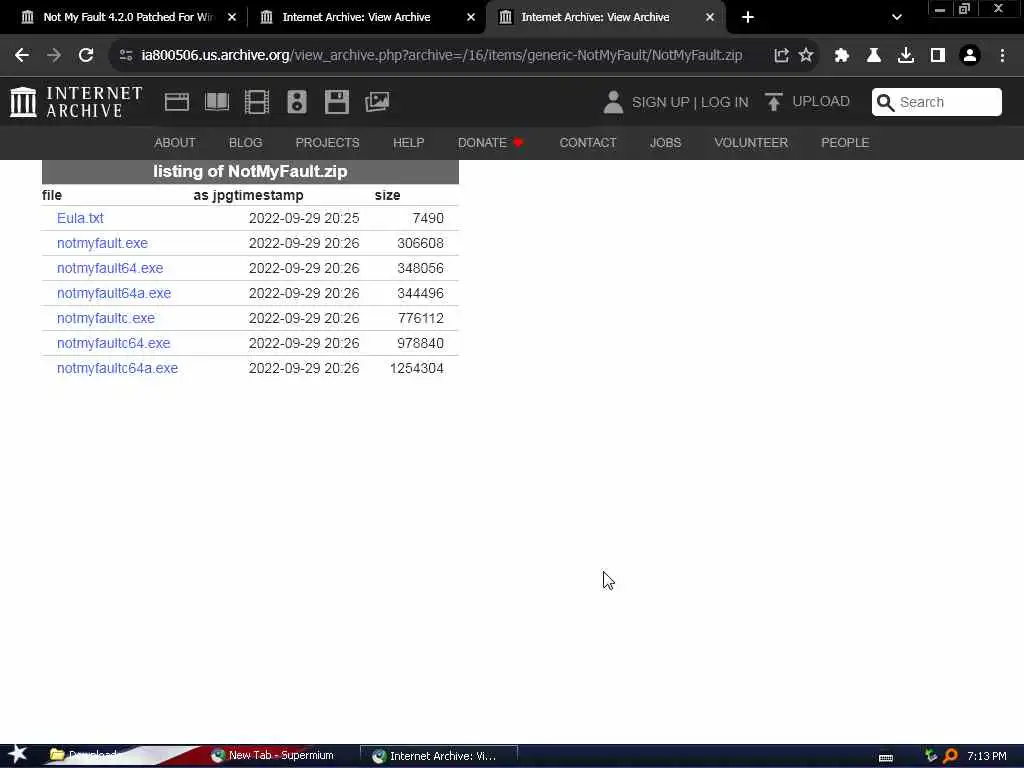The height and width of the screenshot is (768, 1024).
Task: Select the size value 1254304
Action: (x=417, y=368)
